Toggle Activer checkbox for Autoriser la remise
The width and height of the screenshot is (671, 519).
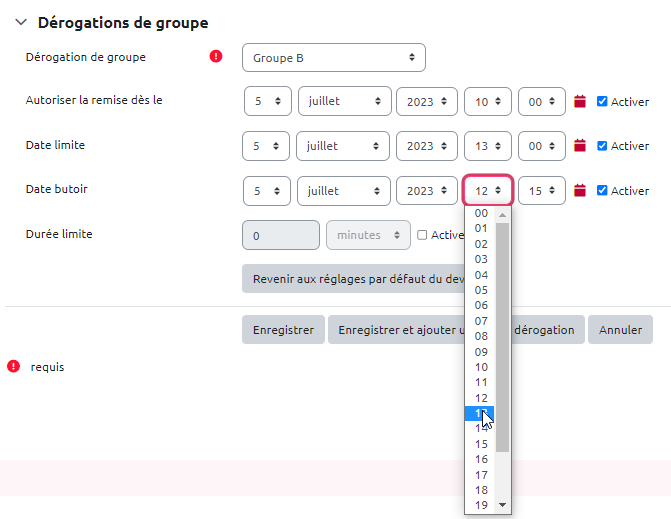tap(602, 101)
